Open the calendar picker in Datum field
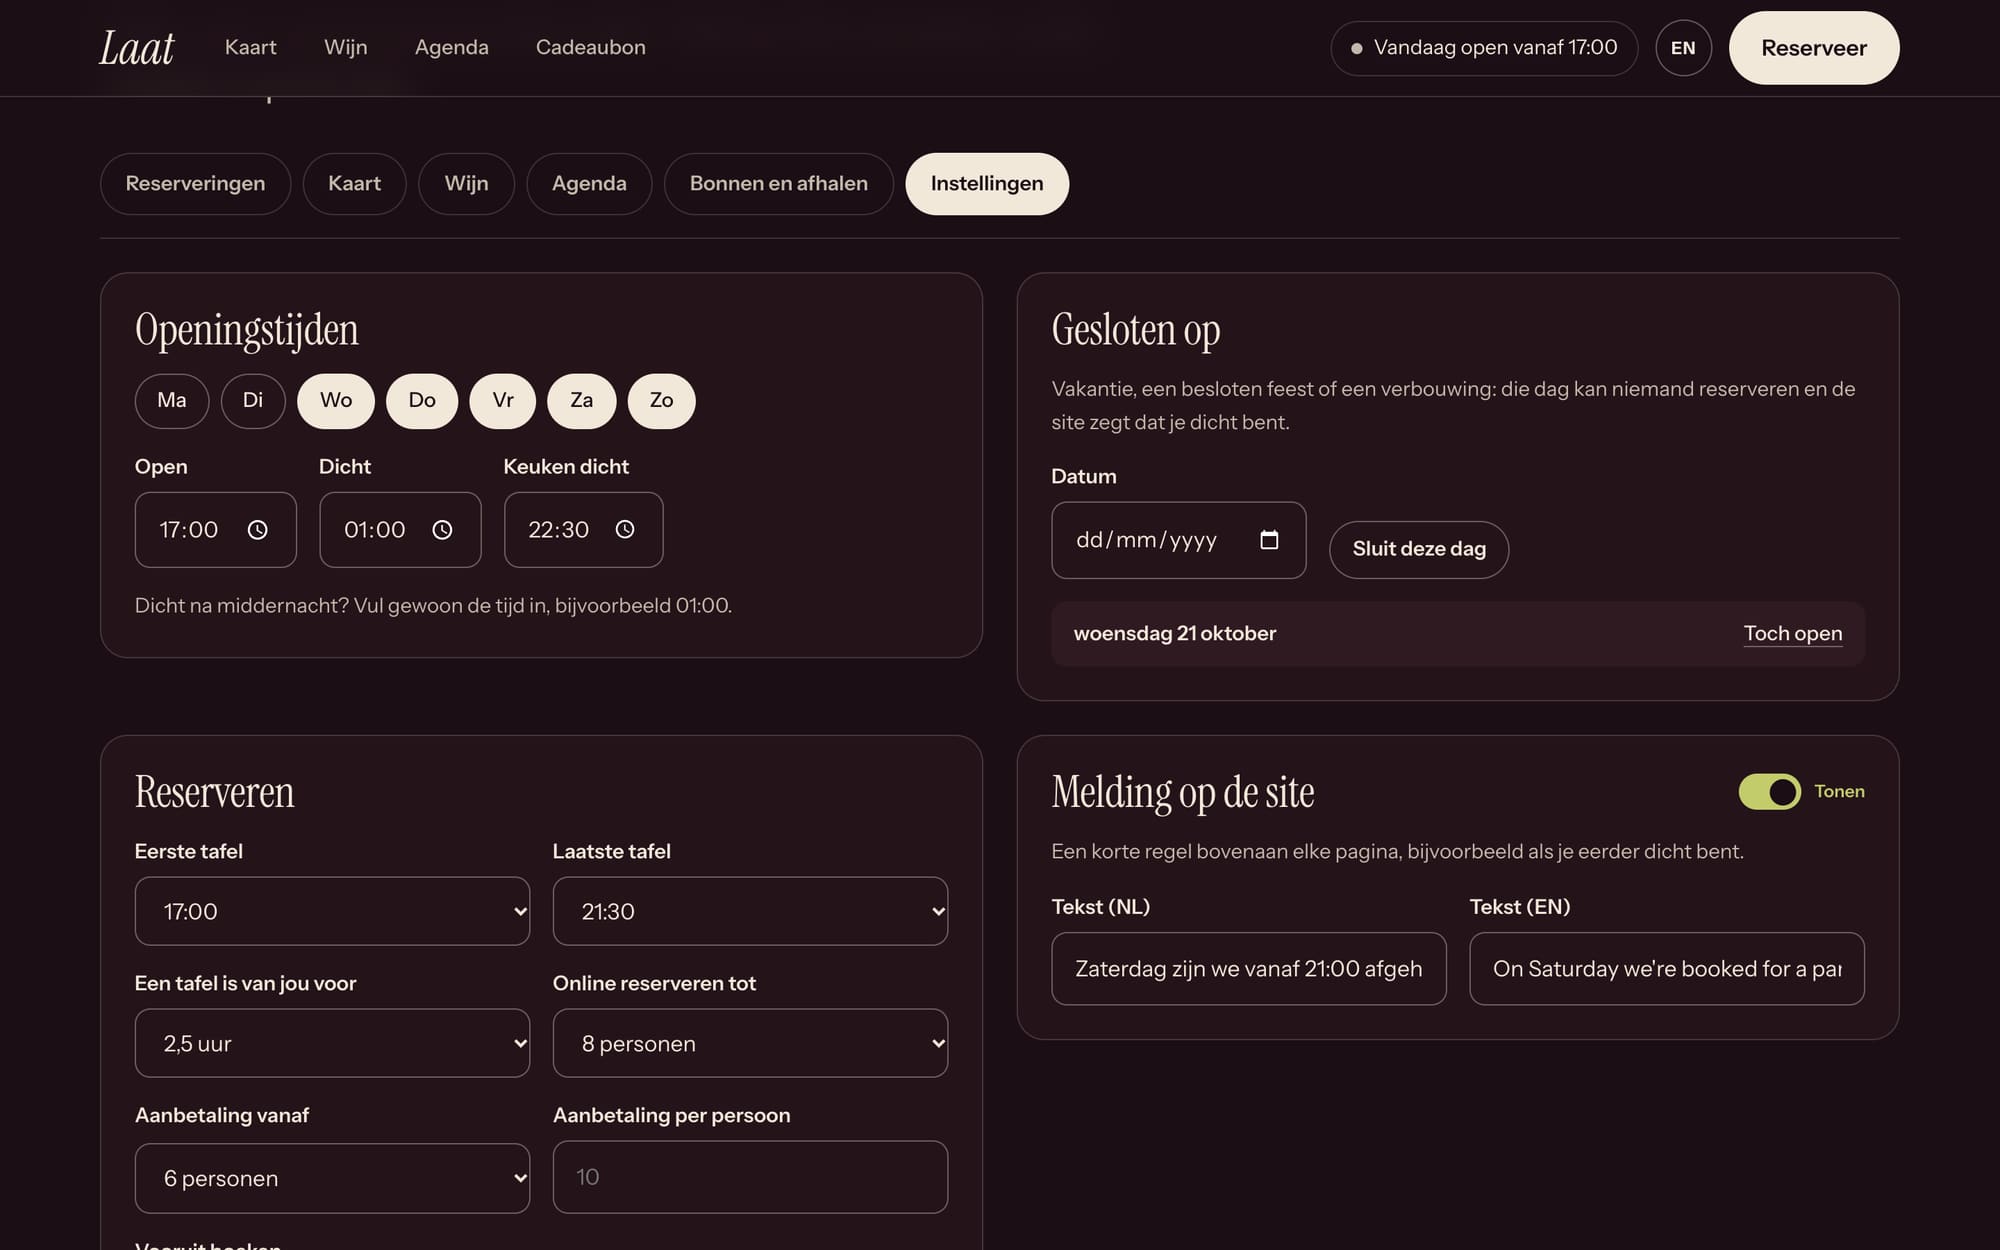 (1269, 540)
